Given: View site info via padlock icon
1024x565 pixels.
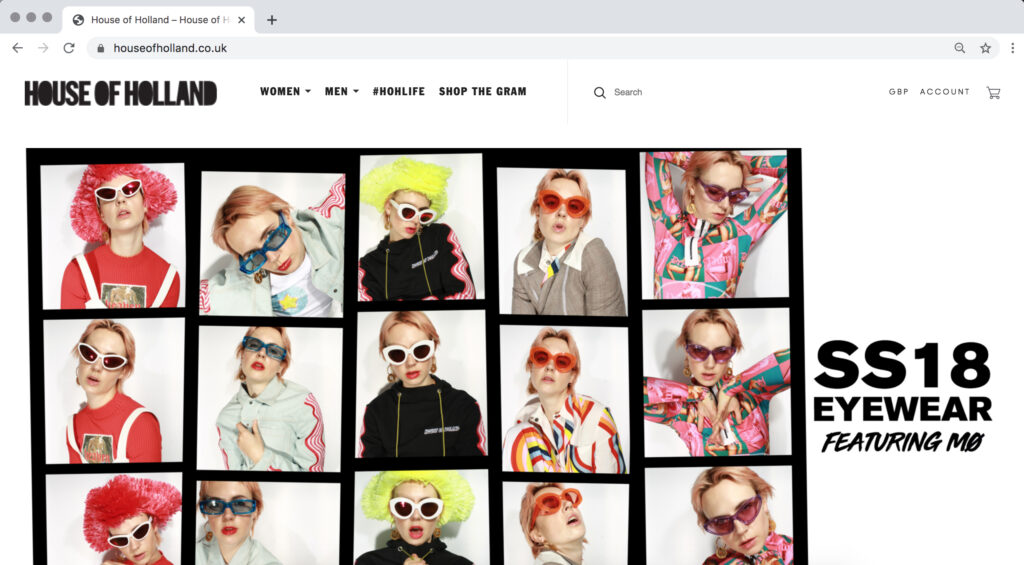Looking at the screenshot, I should (100, 48).
